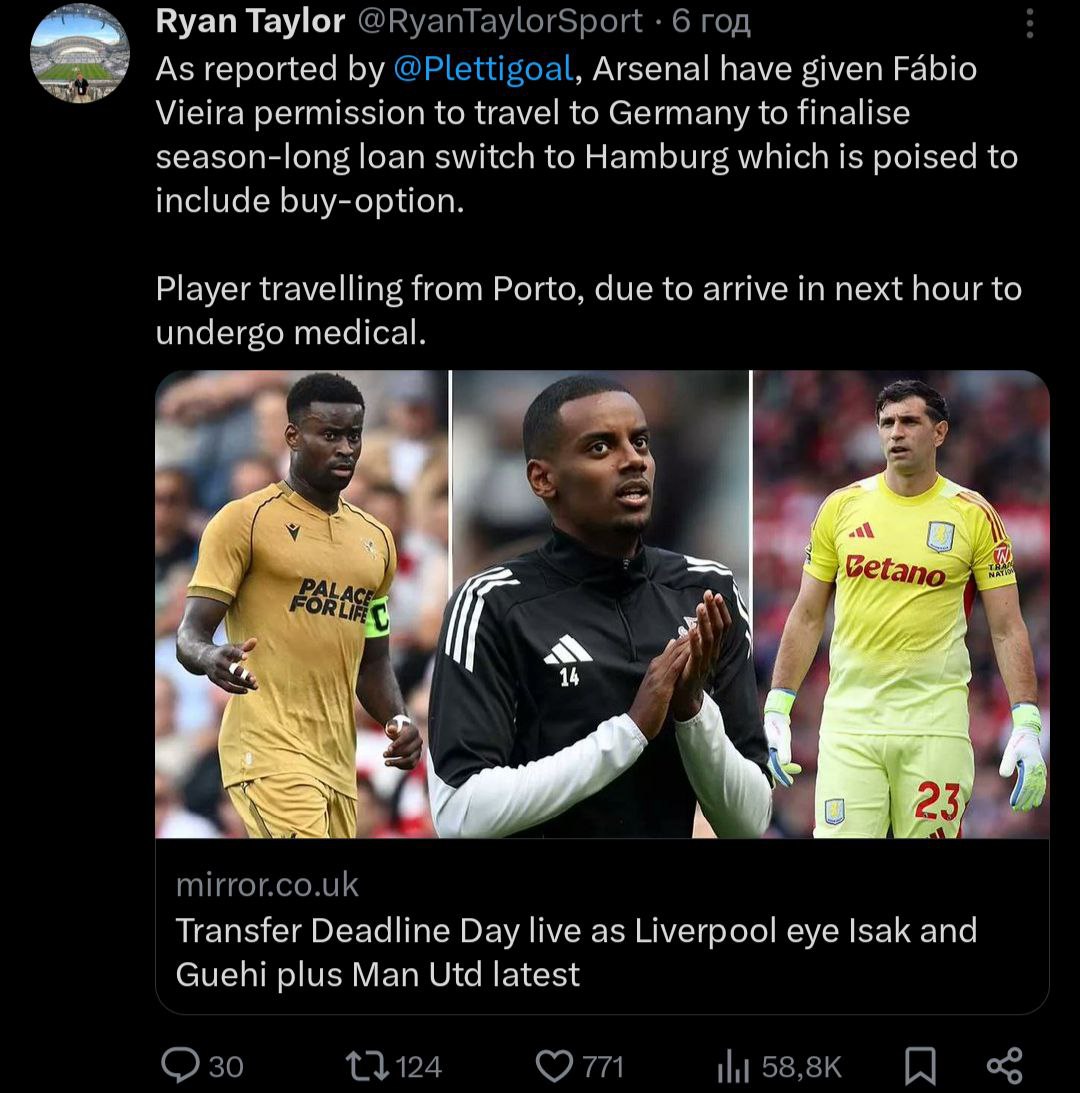Click the 58,8K views count
Viewport: 1080px width, 1093px height.
802,1067
